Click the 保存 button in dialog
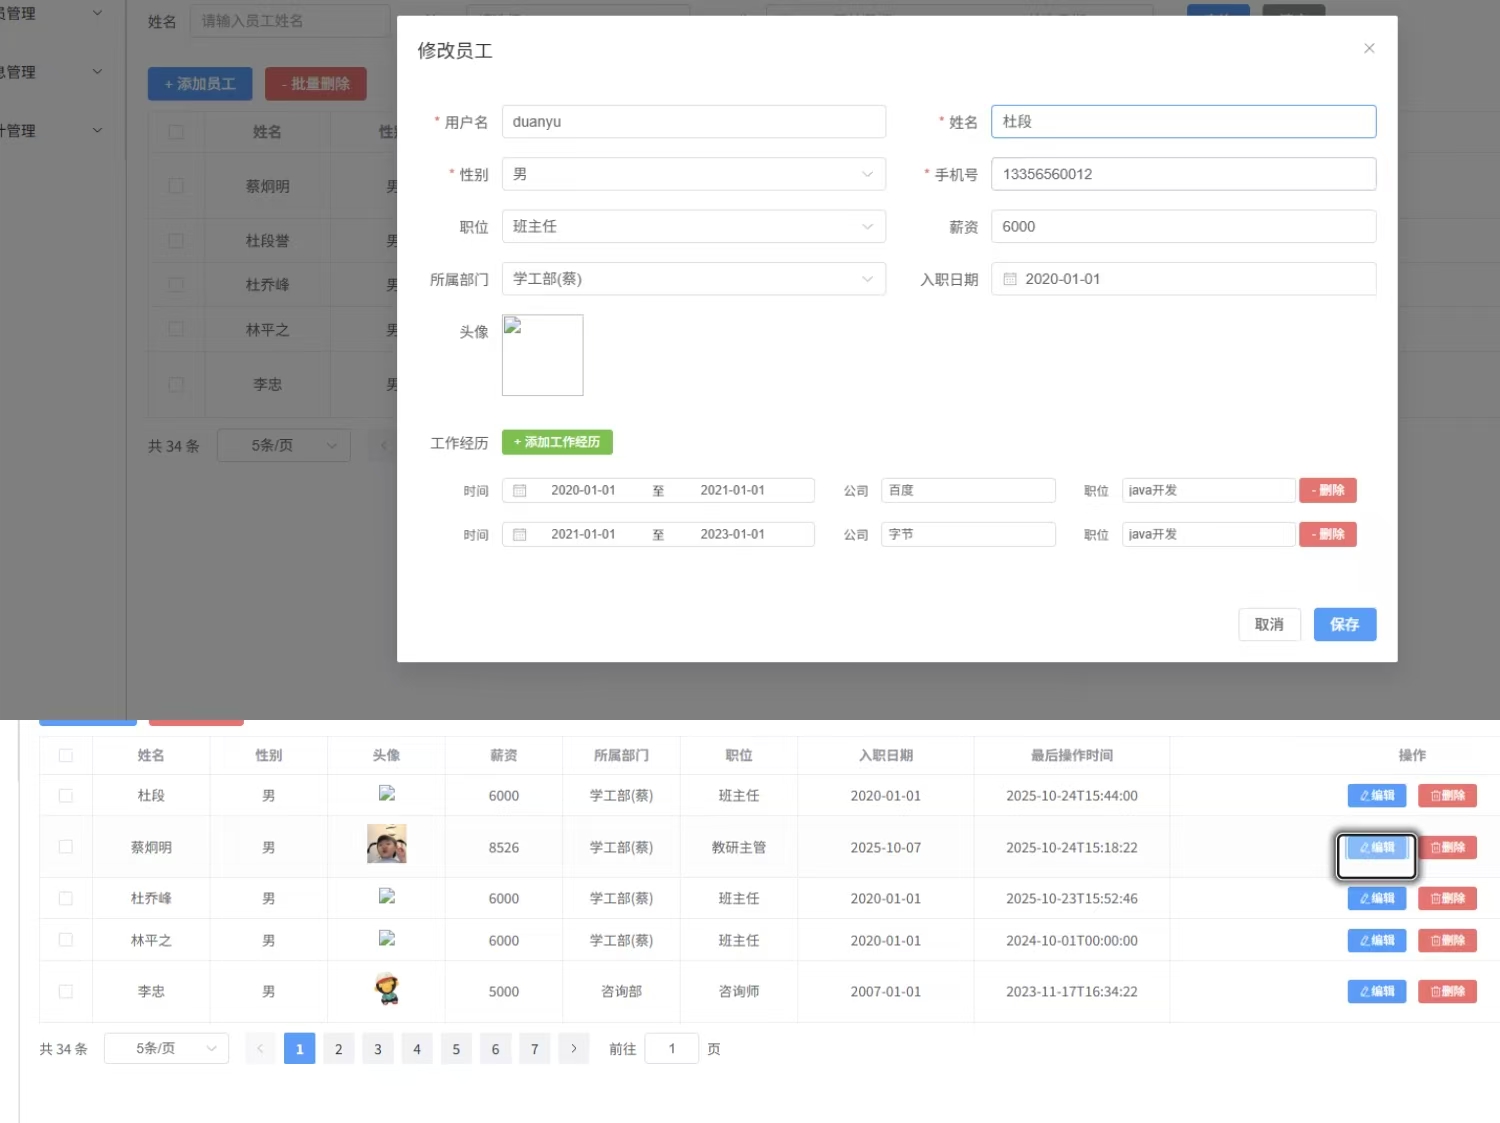 (x=1344, y=625)
